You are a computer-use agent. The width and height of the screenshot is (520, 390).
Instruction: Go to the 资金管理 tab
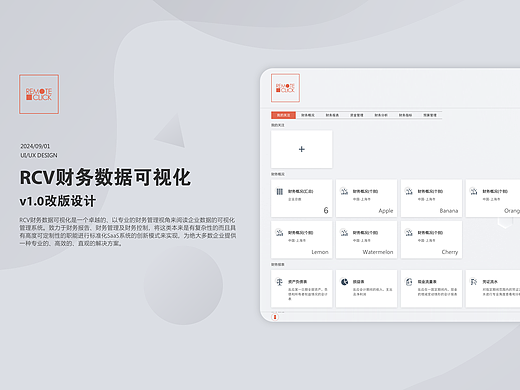click(357, 115)
